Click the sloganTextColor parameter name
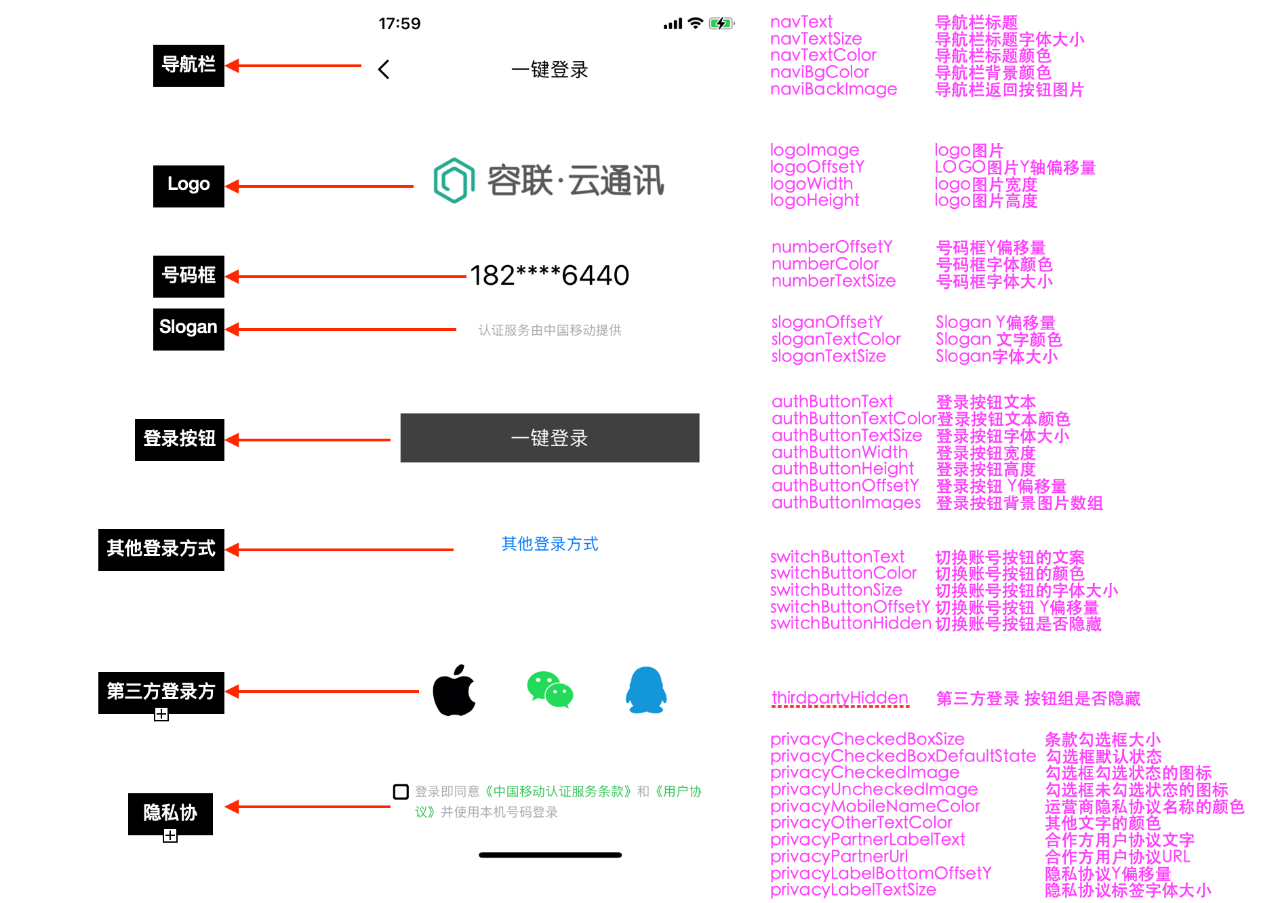This screenshot has width=1280, height=903. 836,339
